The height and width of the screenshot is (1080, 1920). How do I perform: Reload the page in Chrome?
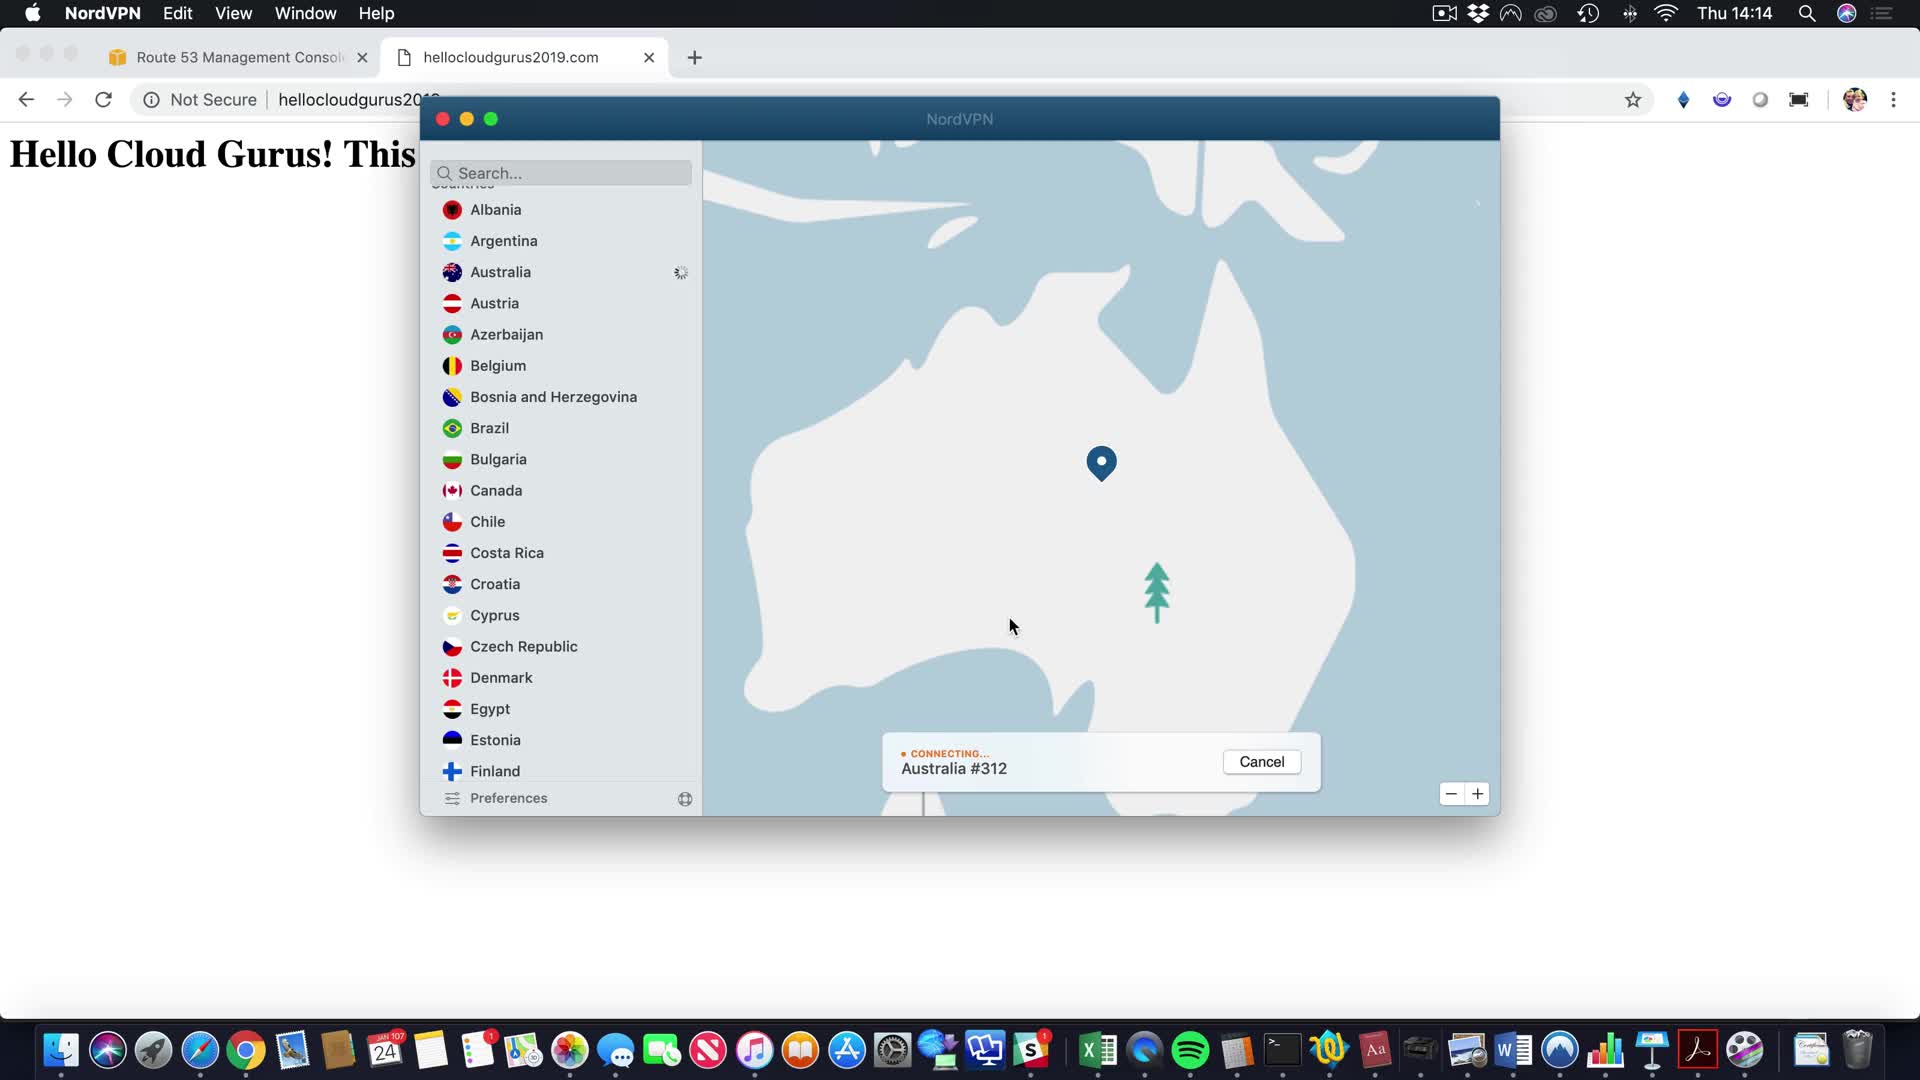pos(103,100)
